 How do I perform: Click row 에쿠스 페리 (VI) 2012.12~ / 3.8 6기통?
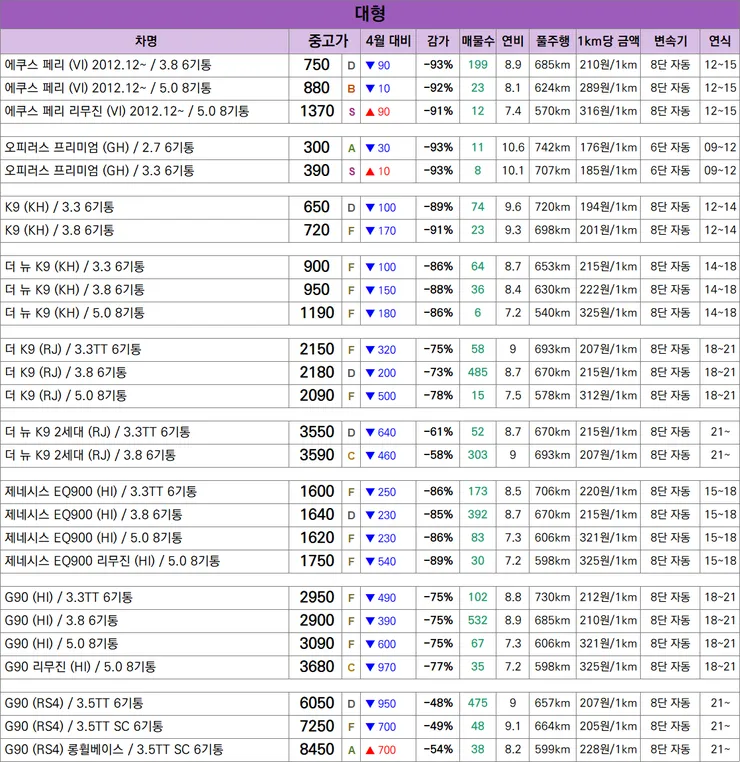point(370,65)
